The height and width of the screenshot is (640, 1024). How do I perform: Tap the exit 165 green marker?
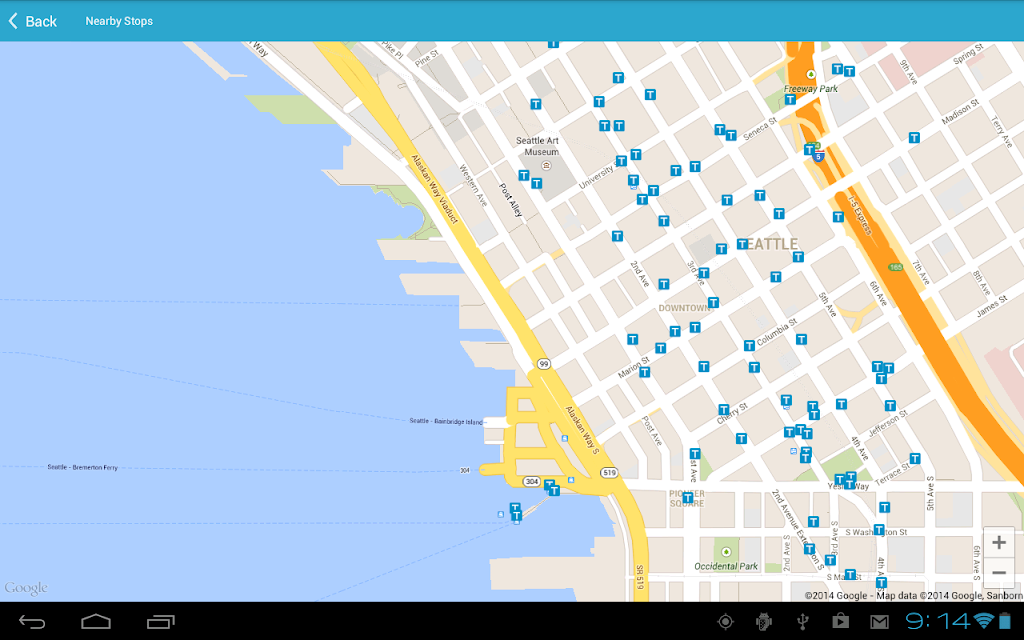(895, 267)
